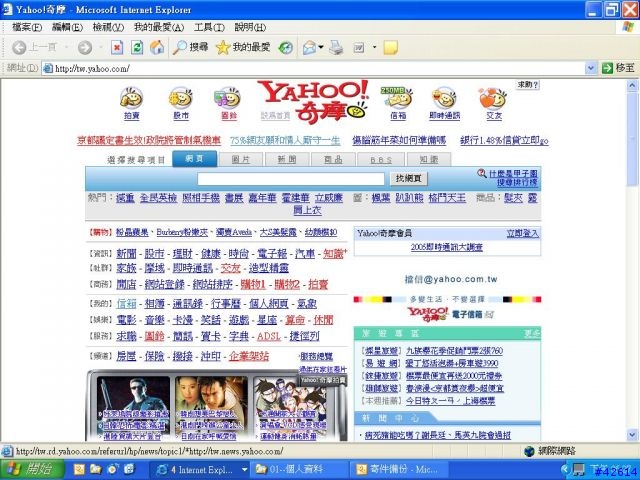
Task: Click the Mail envelope toolbar icon
Action: (x=309, y=48)
